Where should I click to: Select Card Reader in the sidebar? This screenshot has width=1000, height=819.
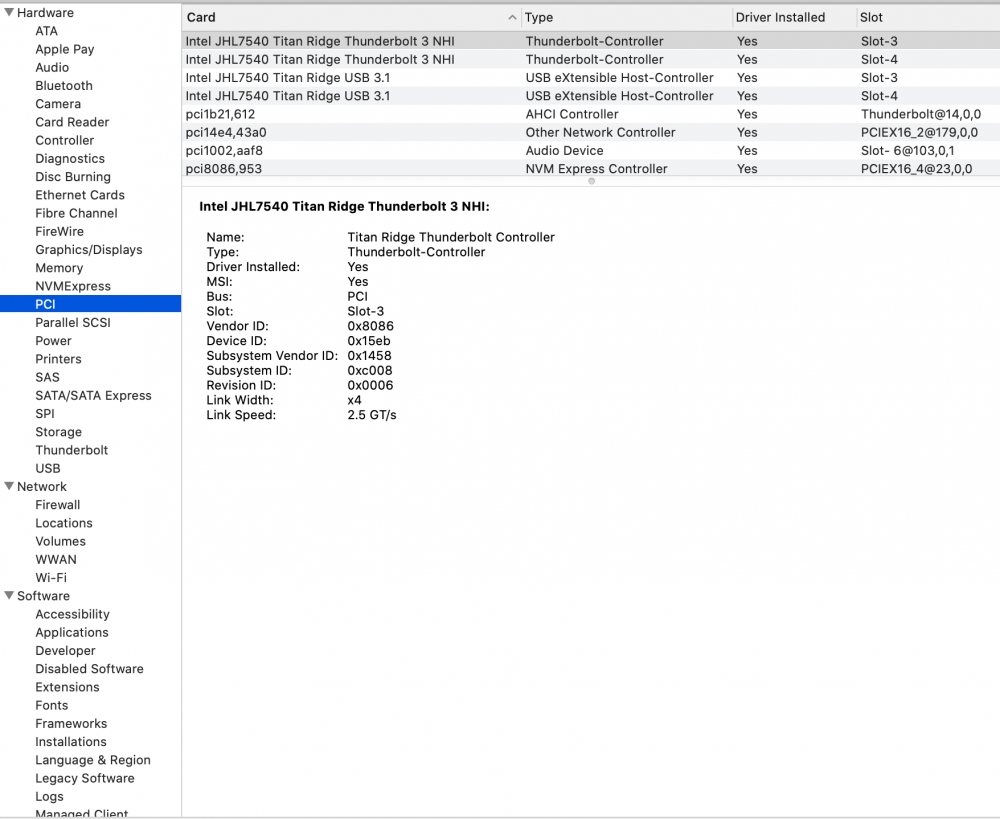click(72, 122)
